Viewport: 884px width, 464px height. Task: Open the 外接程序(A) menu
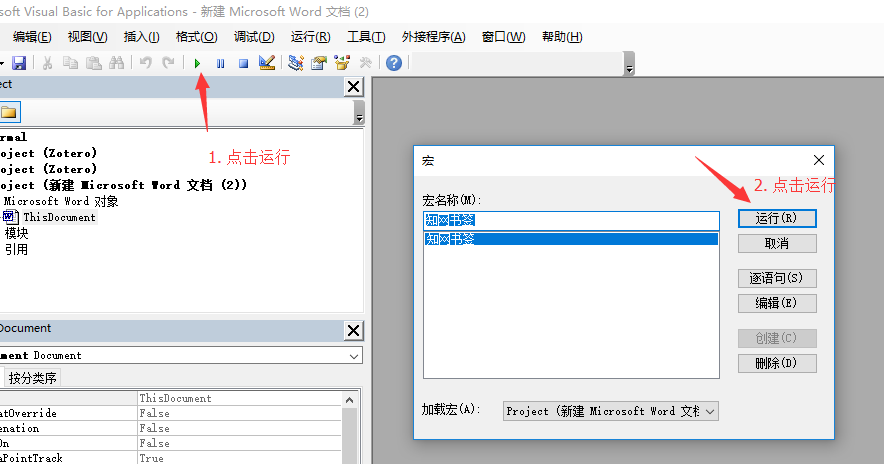coord(434,37)
